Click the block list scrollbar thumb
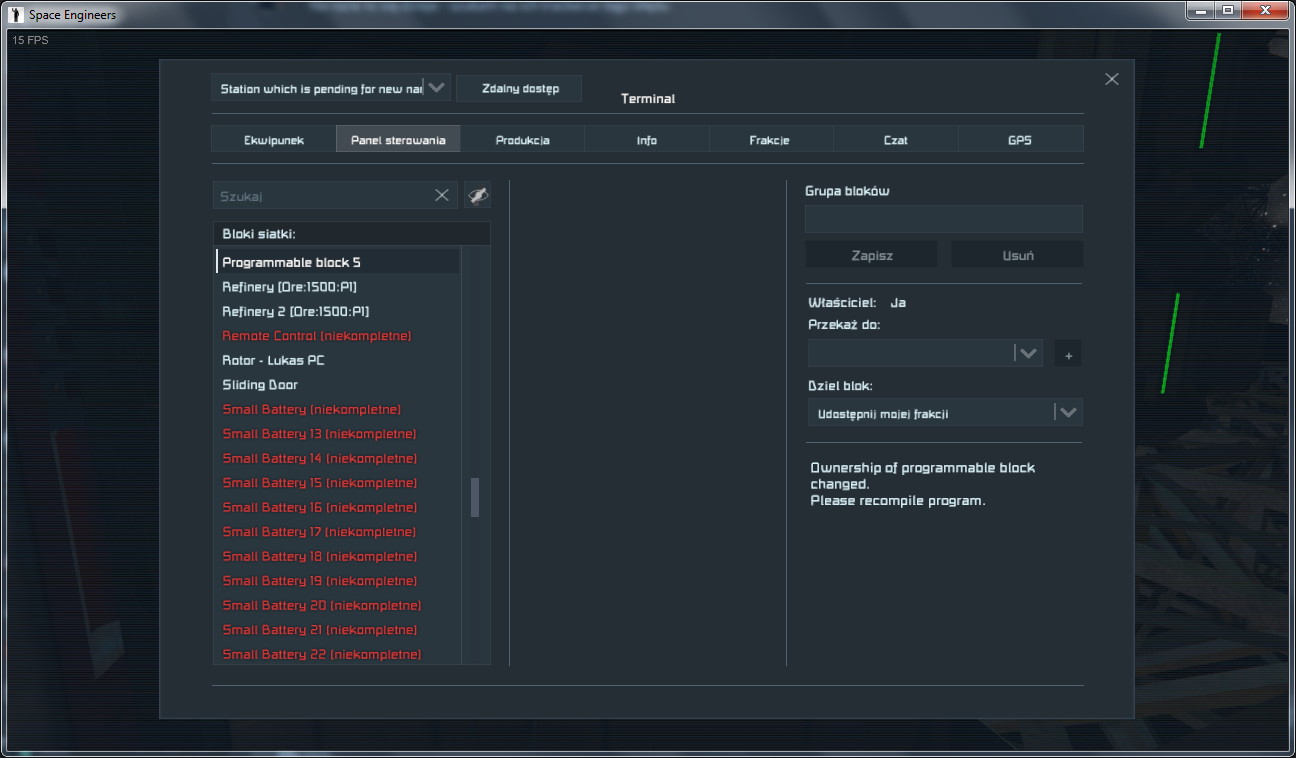The width and height of the screenshot is (1296, 758). (475, 497)
